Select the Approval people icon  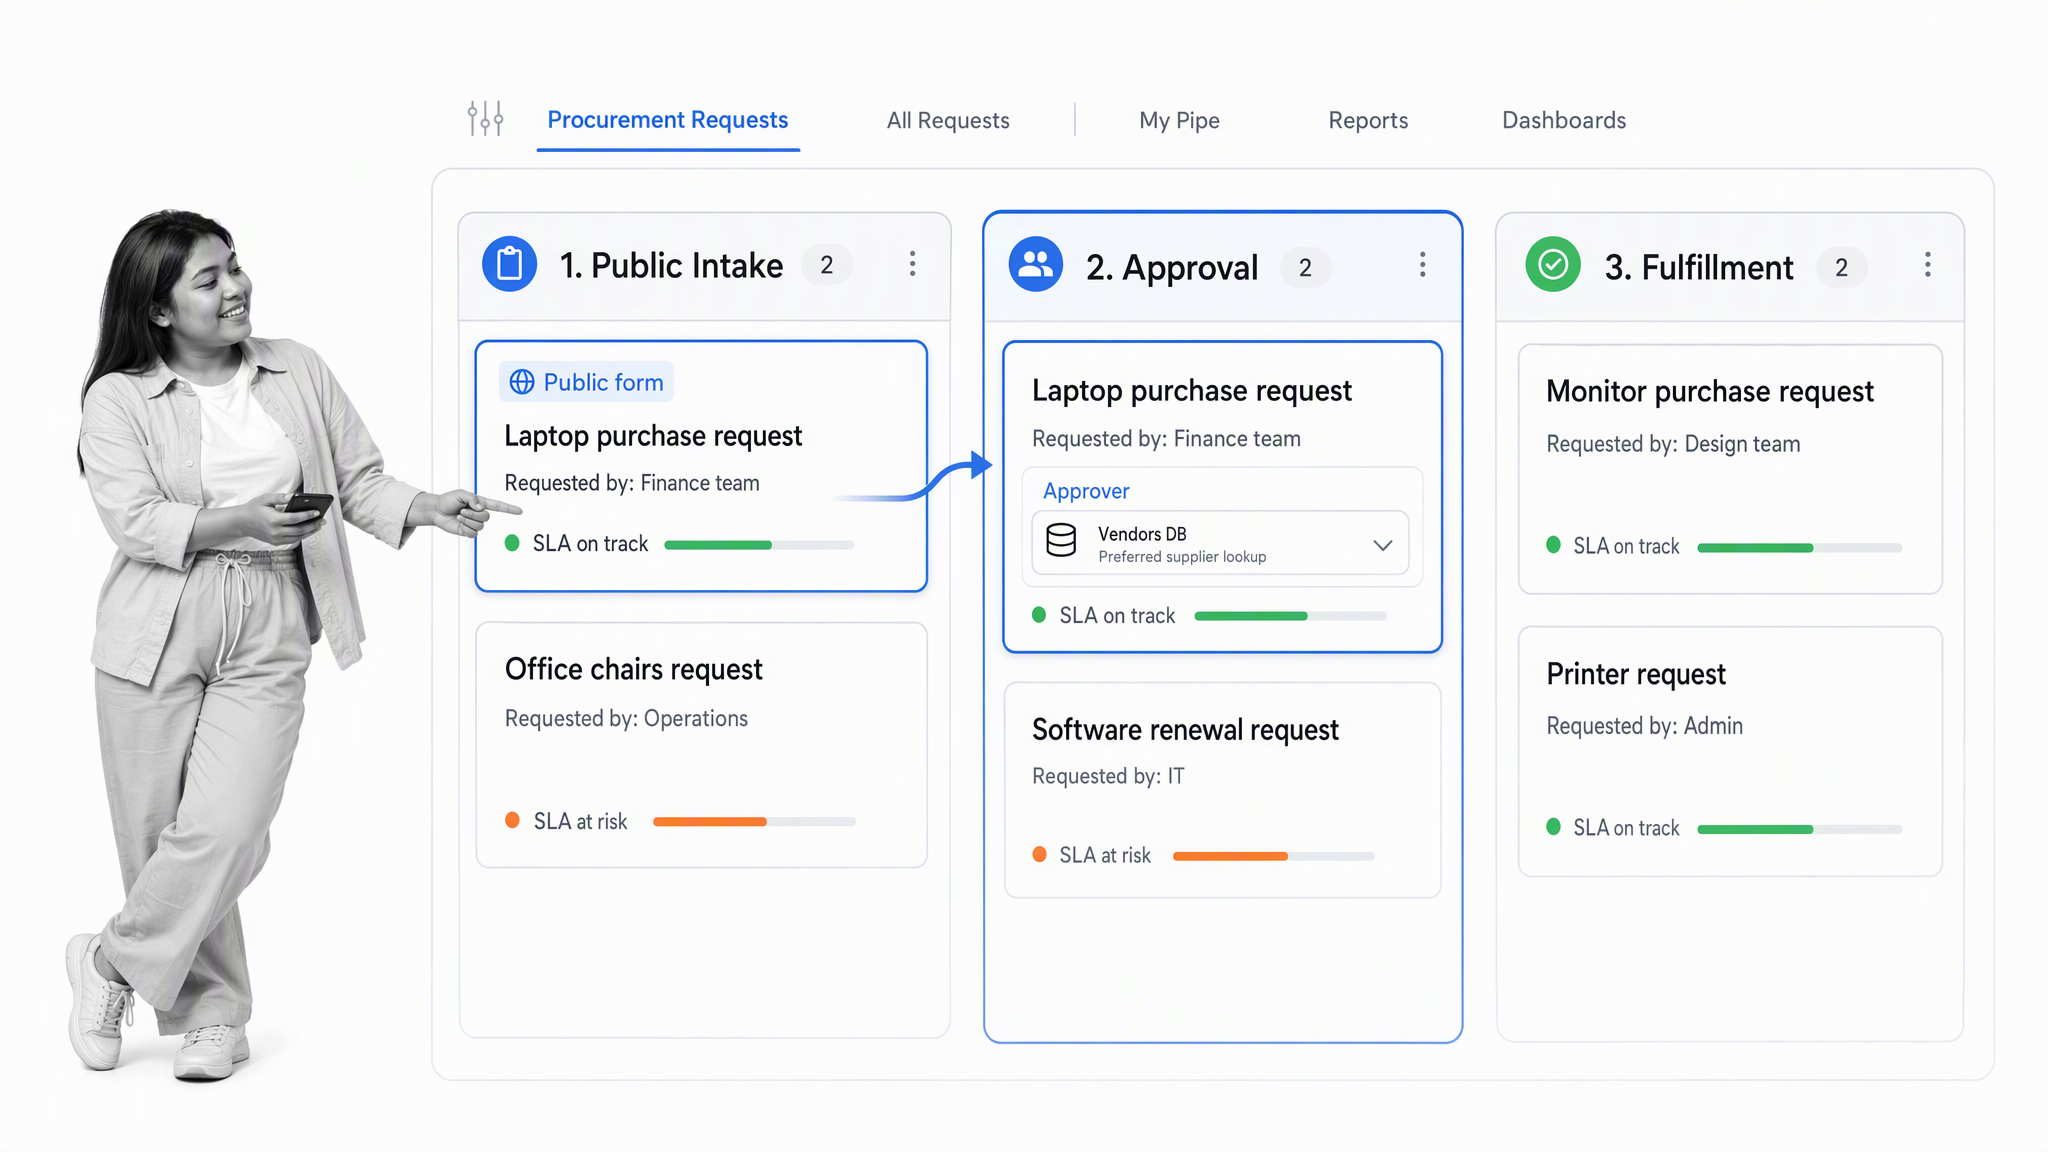[x=1036, y=265]
